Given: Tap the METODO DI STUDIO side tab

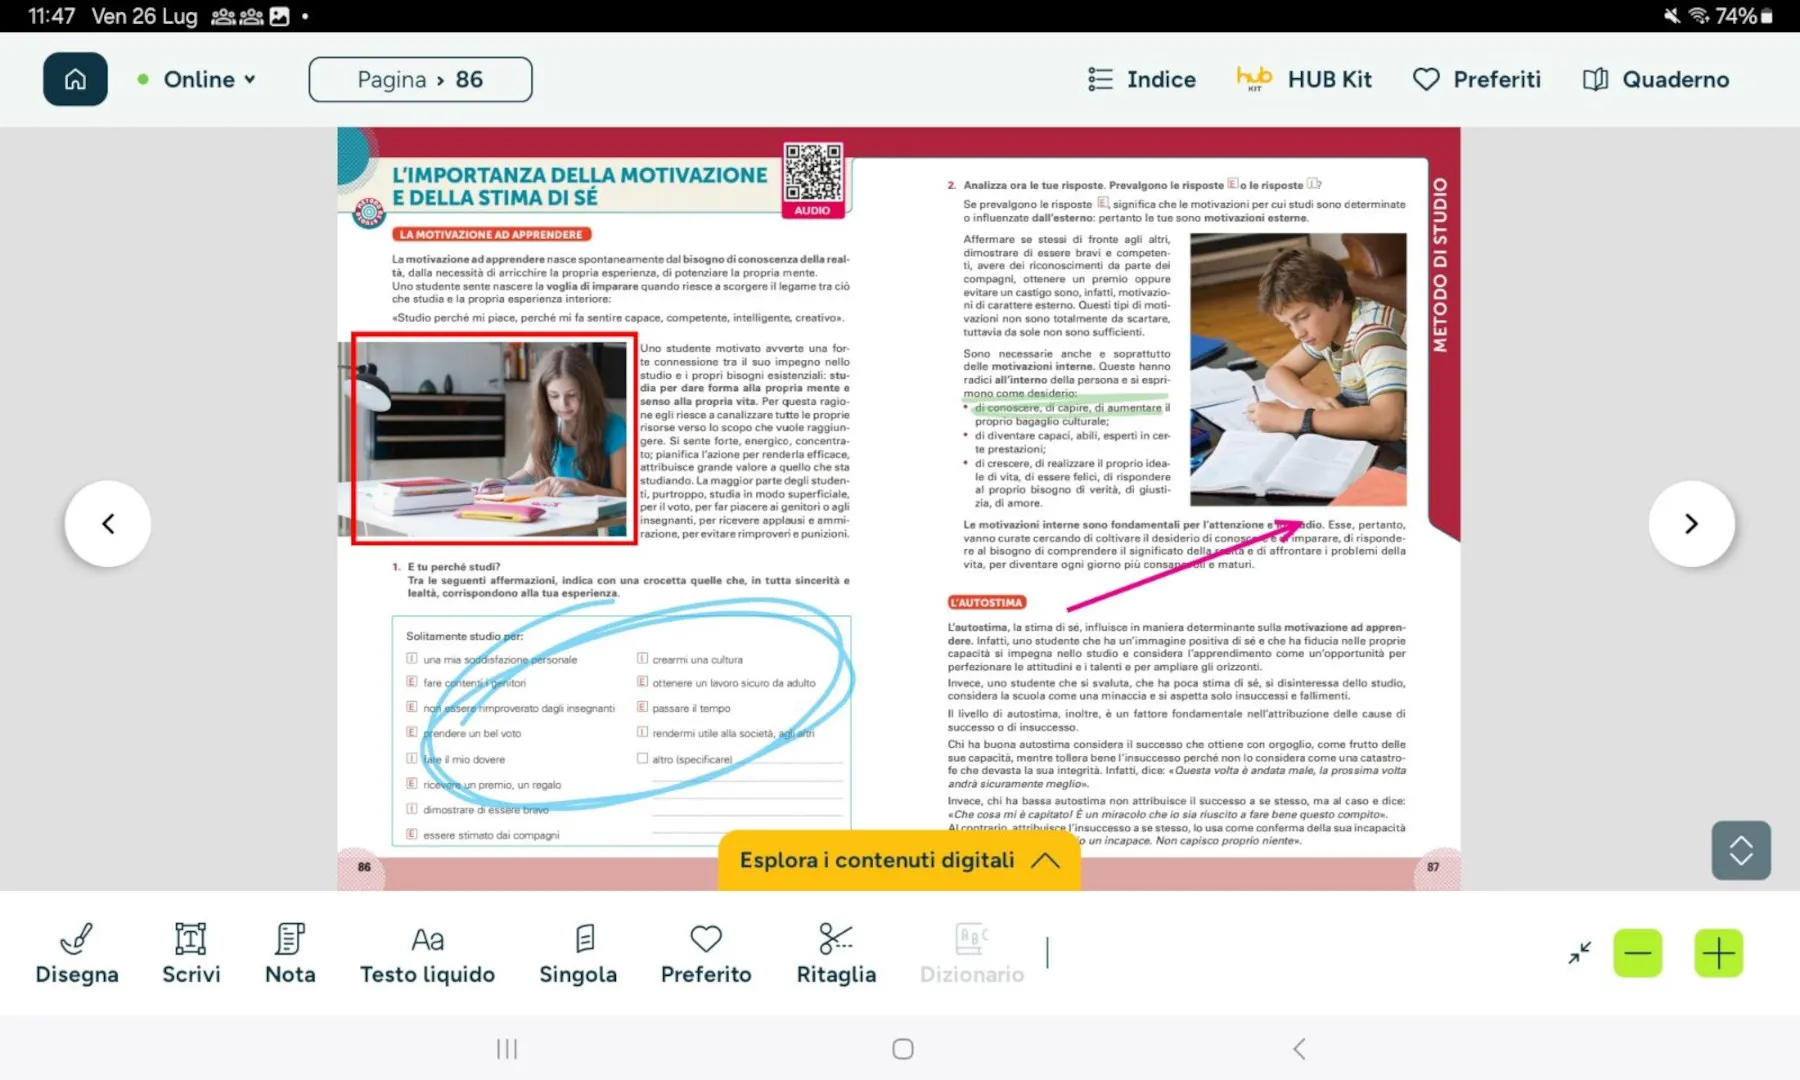Looking at the screenshot, I should pos(1440,265).
